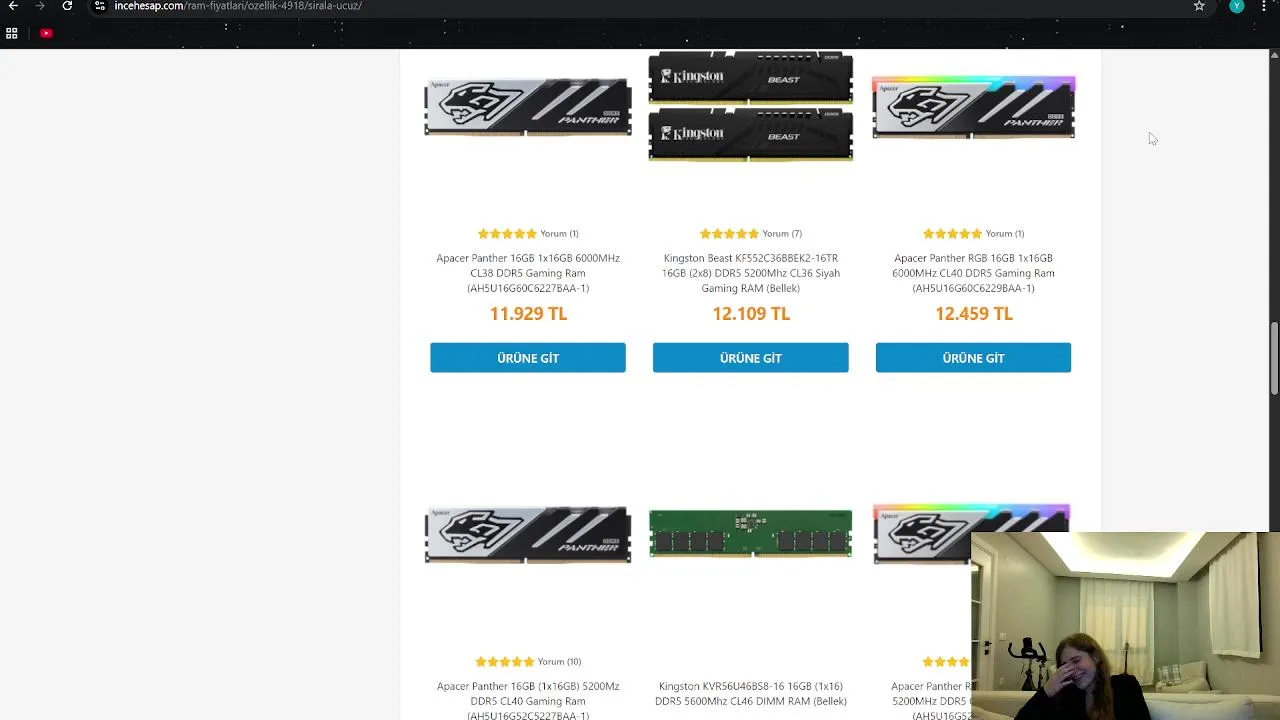The width and height of the screenshot is (1280, 720).
Task: Click green Kingston KVR56U46BS8 RAM image
Action: (x=751, y=533)
